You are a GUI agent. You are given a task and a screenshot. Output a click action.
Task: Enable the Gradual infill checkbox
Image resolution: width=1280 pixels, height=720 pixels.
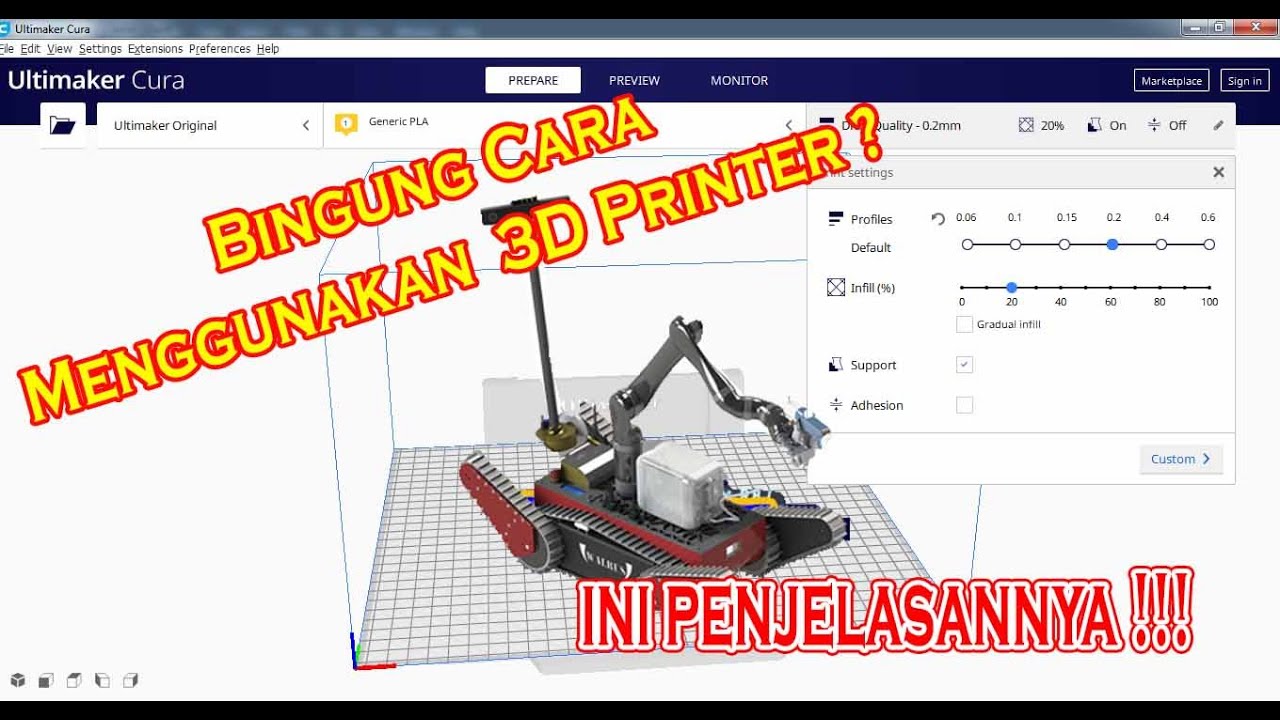tap(964, 324)
